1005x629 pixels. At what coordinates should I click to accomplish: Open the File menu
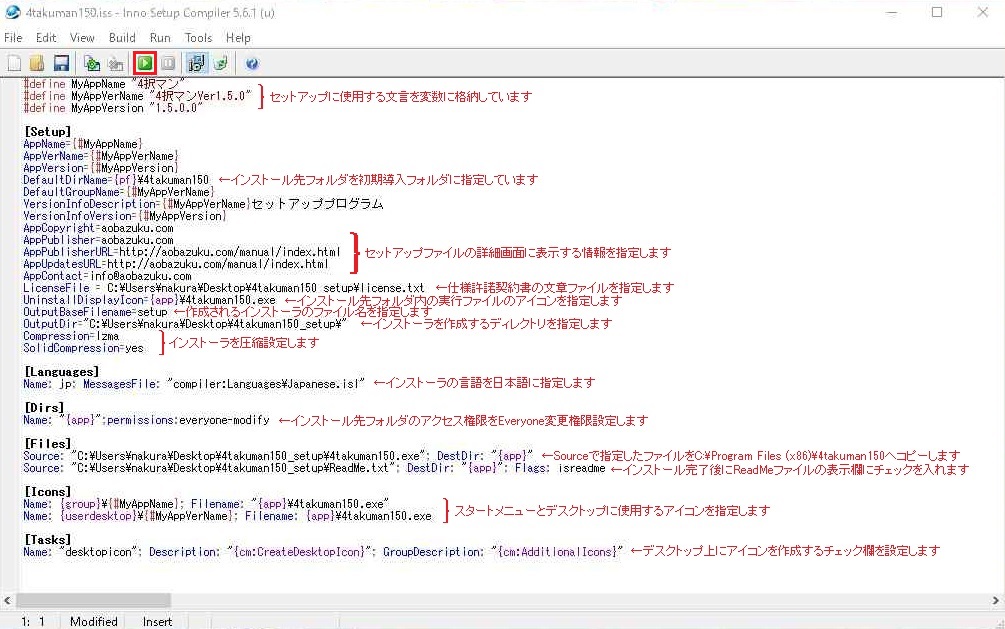tap(13, 38)
